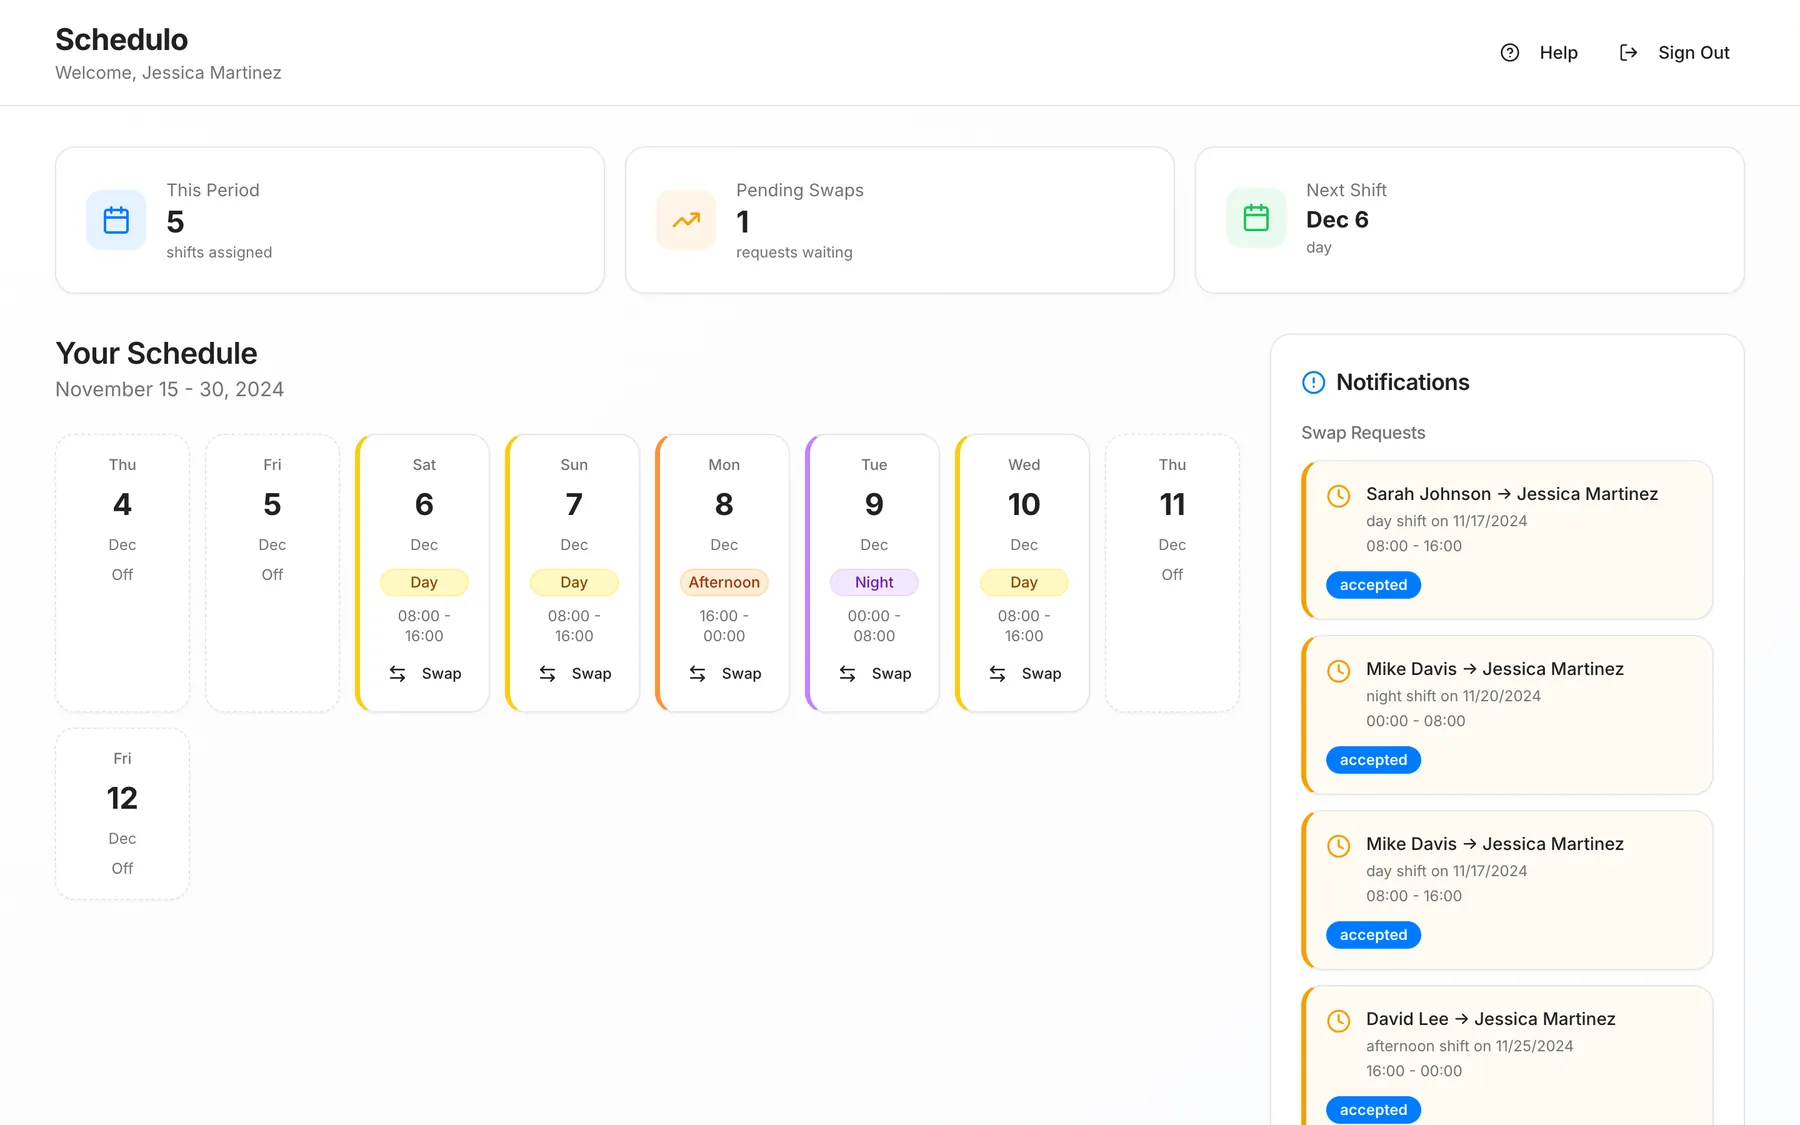Click the Afternoon badge on Mon 8

pos(724,582)
